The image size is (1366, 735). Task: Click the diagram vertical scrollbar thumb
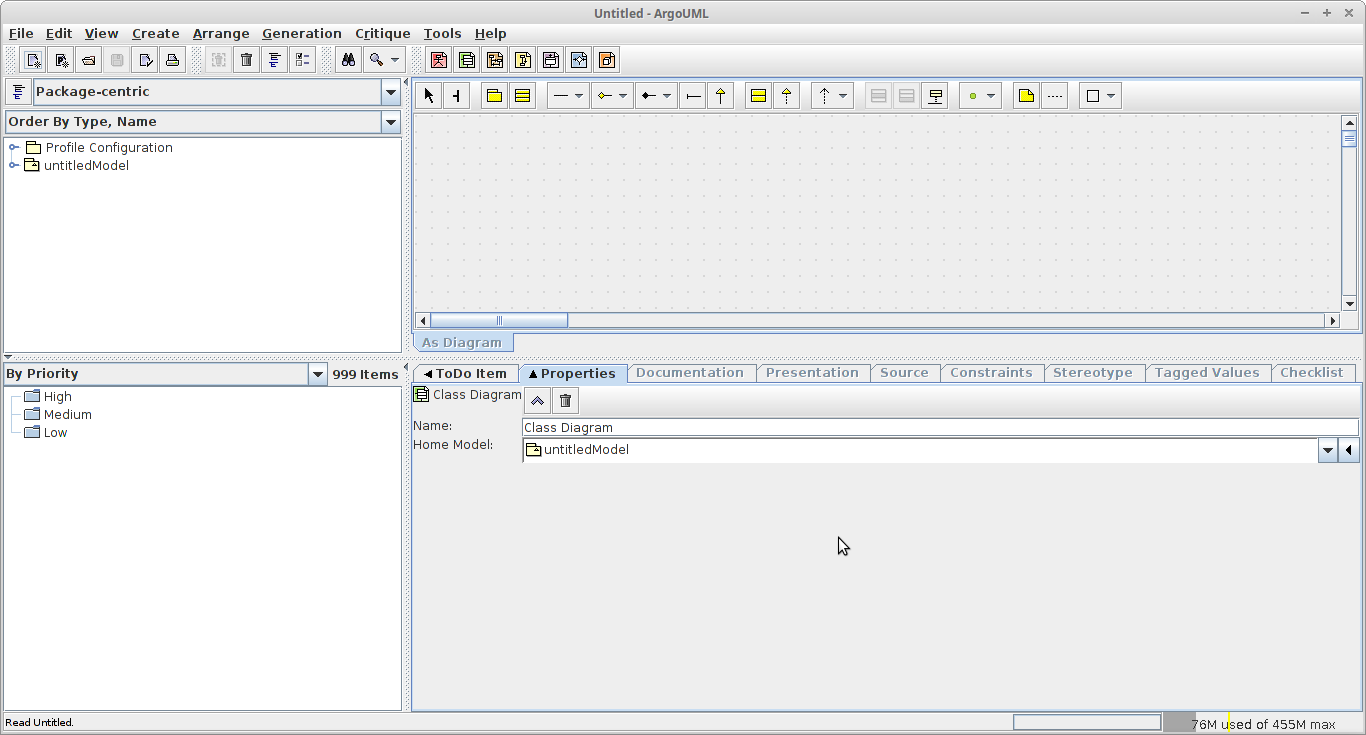point(1350,139)
